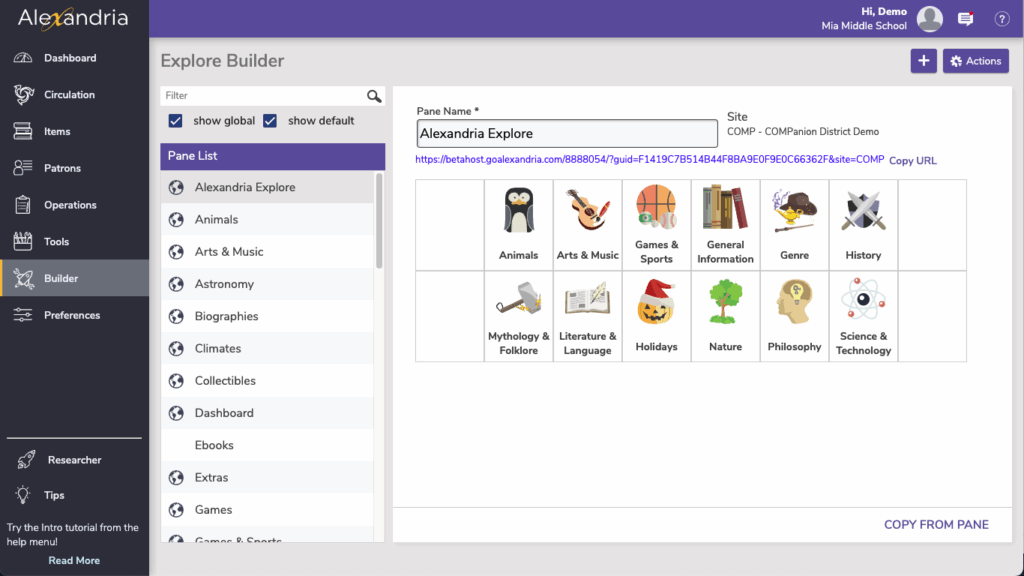Click the plus button to add pane
The image size is (1024, 576).
[923, 61]
